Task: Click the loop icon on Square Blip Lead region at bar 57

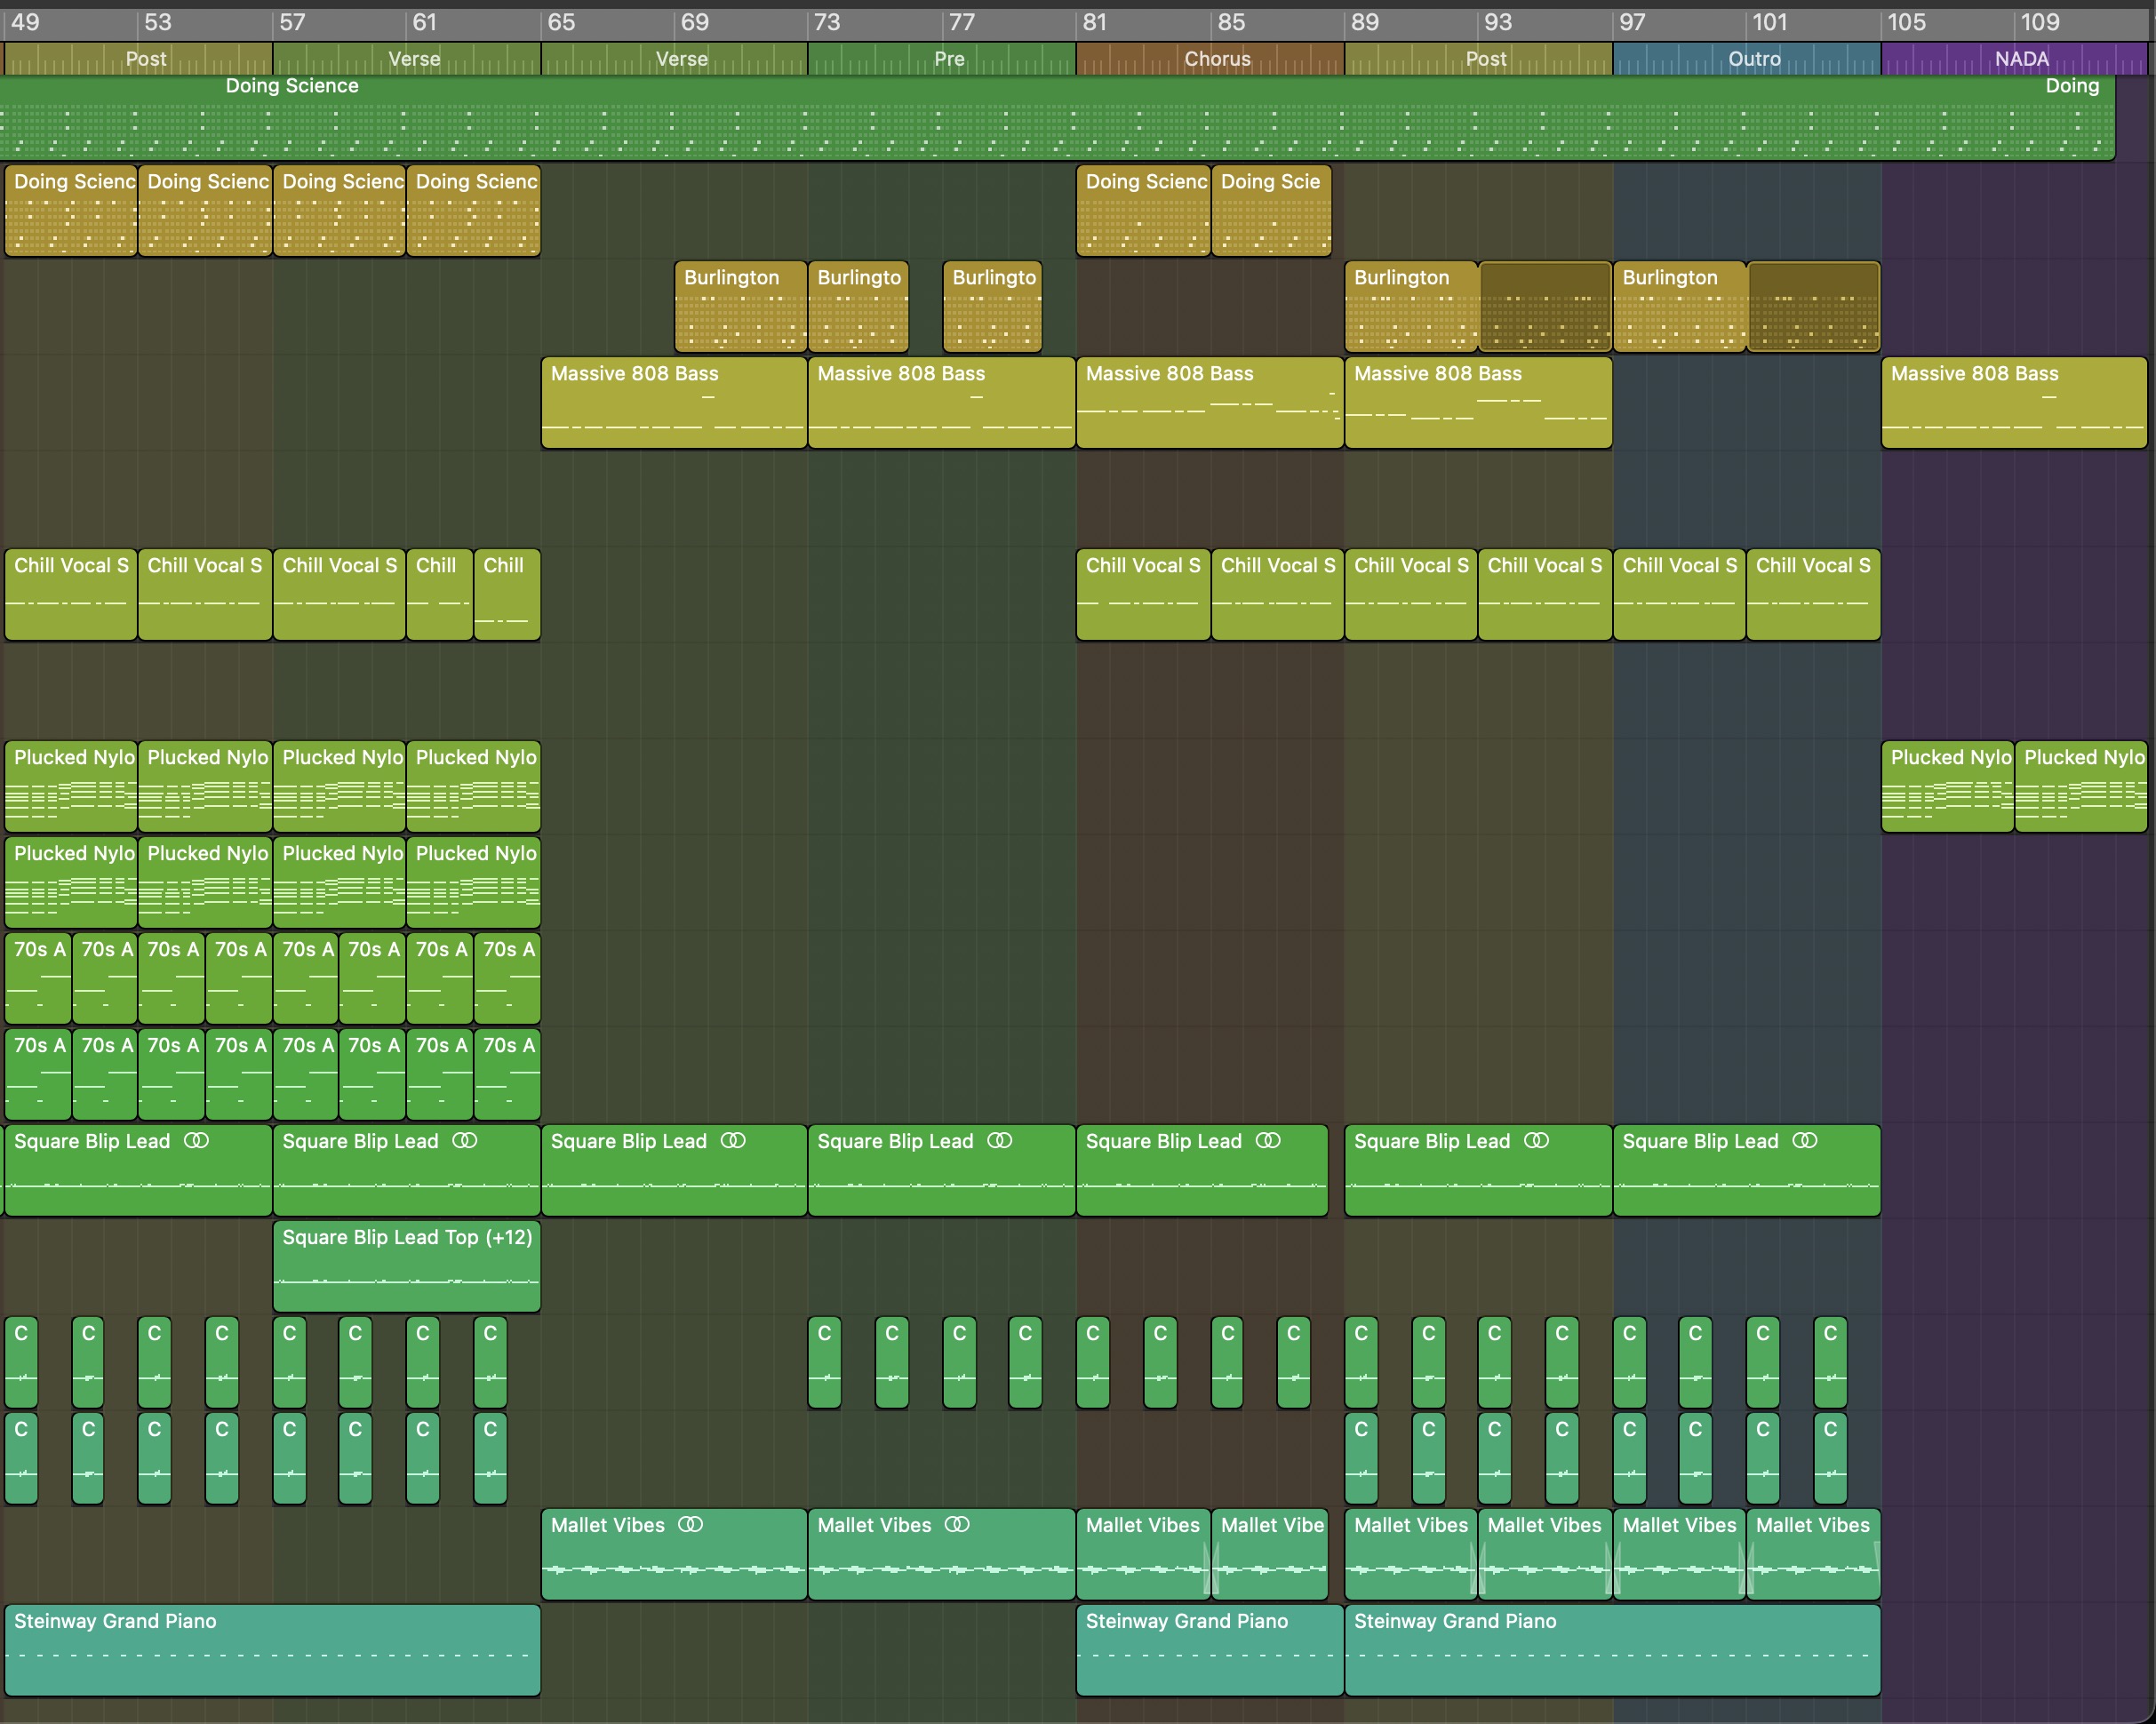Action: (464, 1141)
